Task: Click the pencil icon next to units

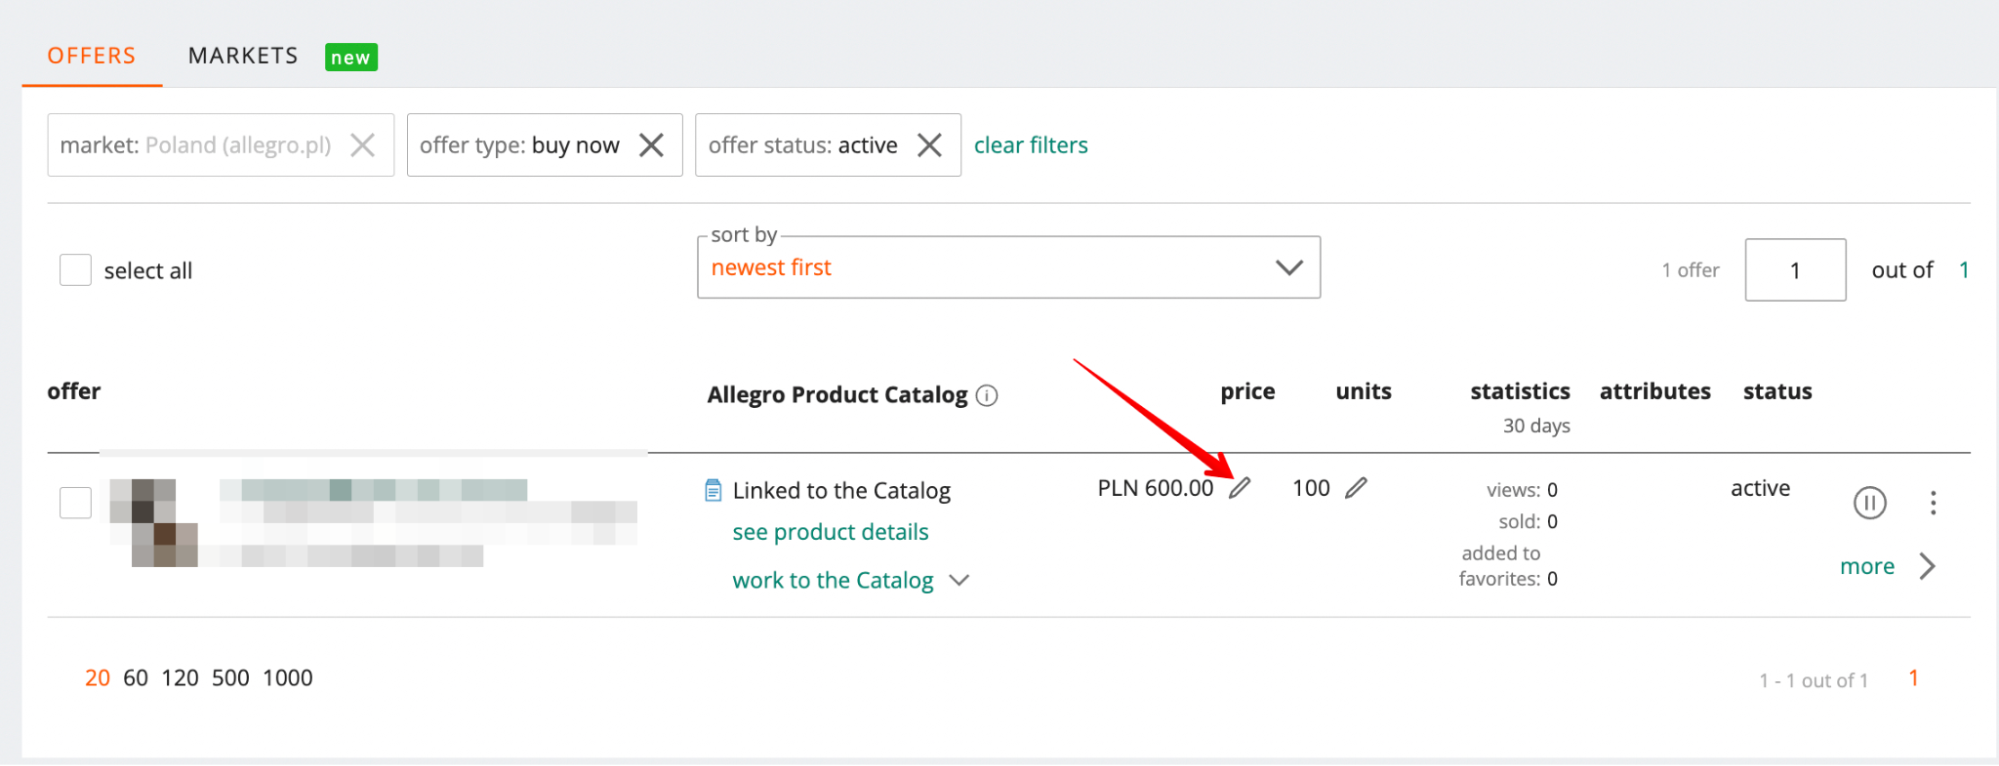Action: click(1356, 488)
